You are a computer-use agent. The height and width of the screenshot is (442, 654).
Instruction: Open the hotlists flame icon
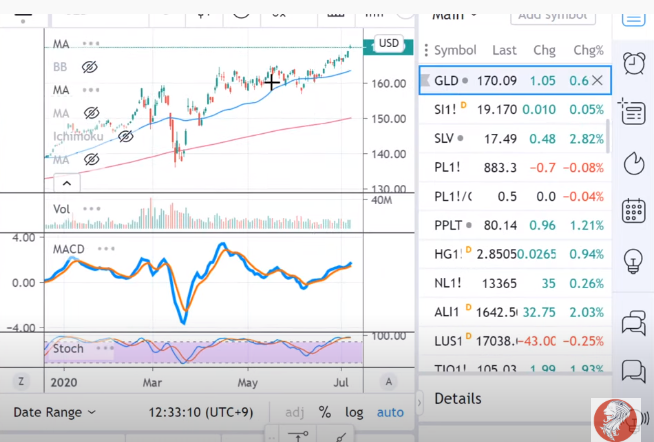[634, 163]
